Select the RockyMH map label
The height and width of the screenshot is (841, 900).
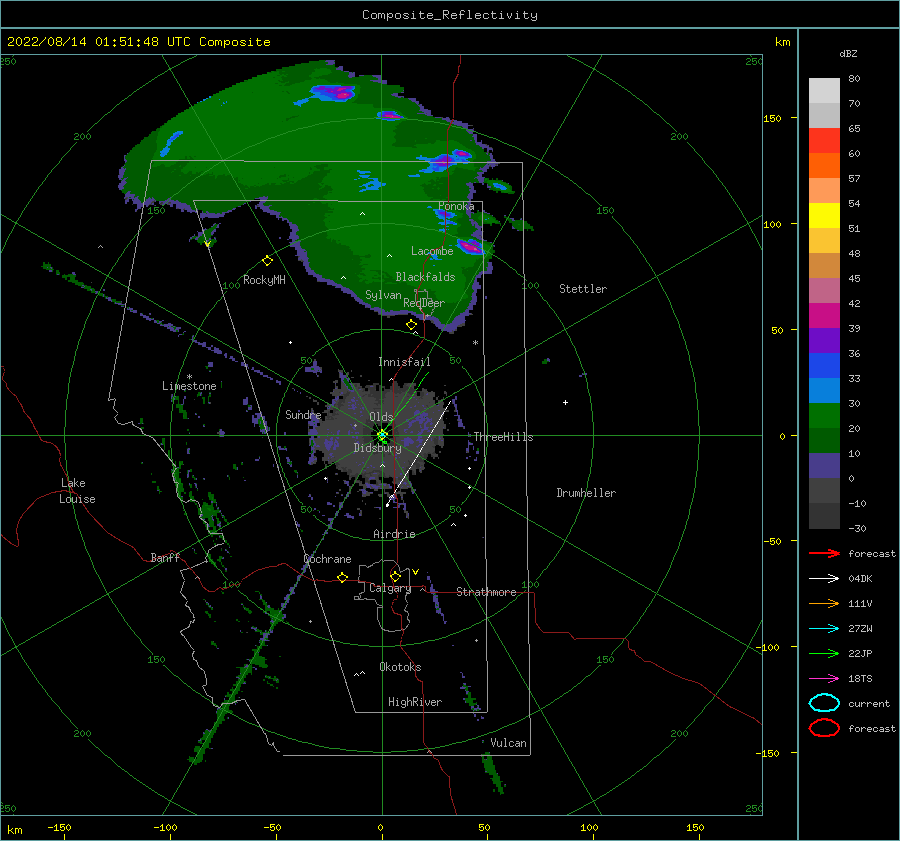pyautogui.click(x=264, y=280)
